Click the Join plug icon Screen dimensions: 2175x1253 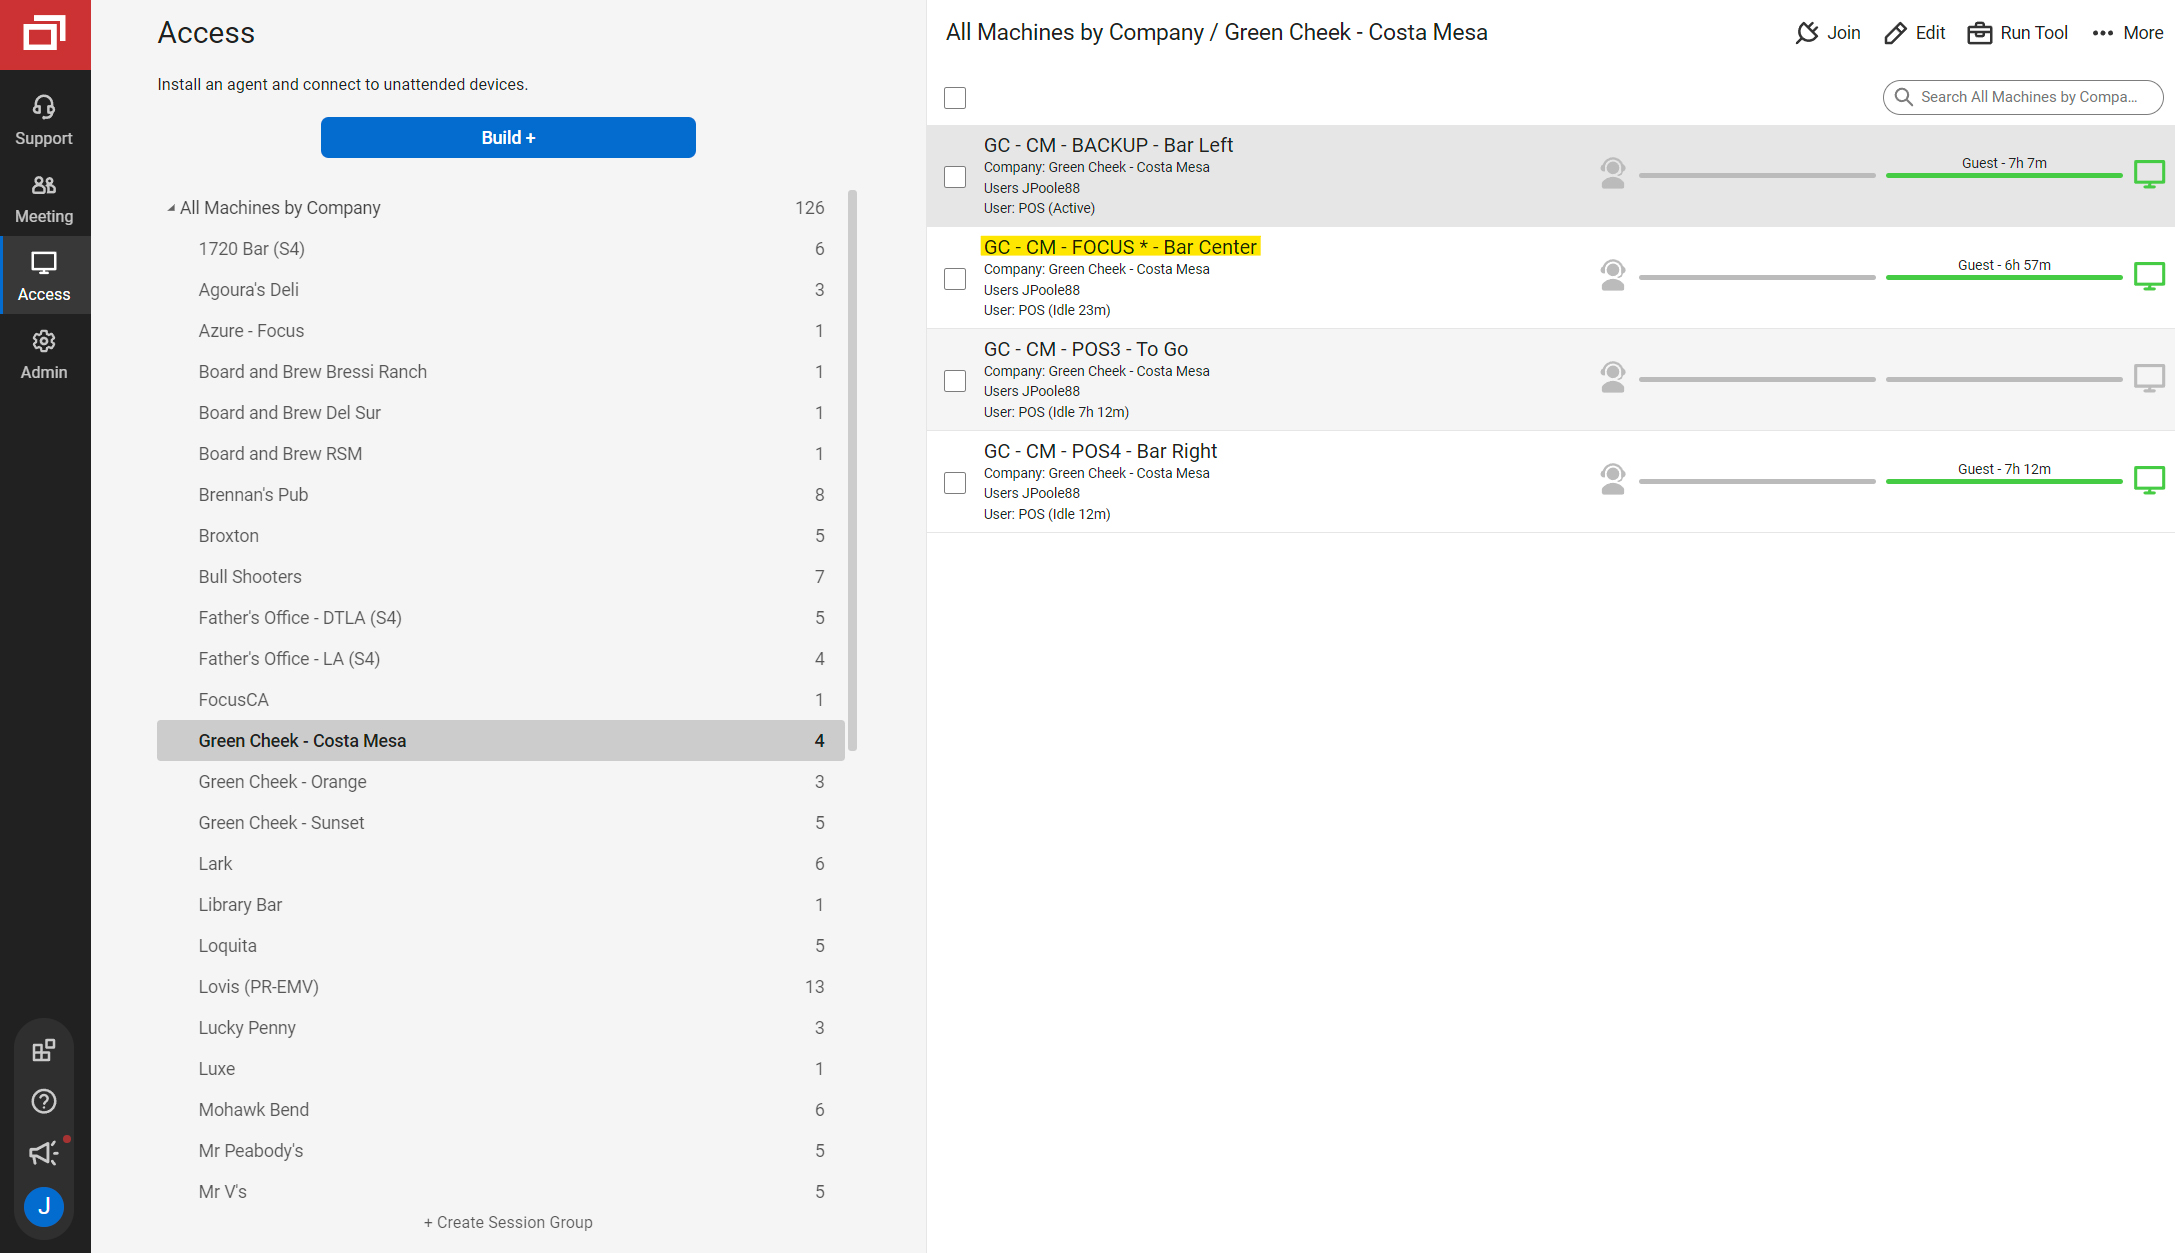click(x=1807, y=33)
